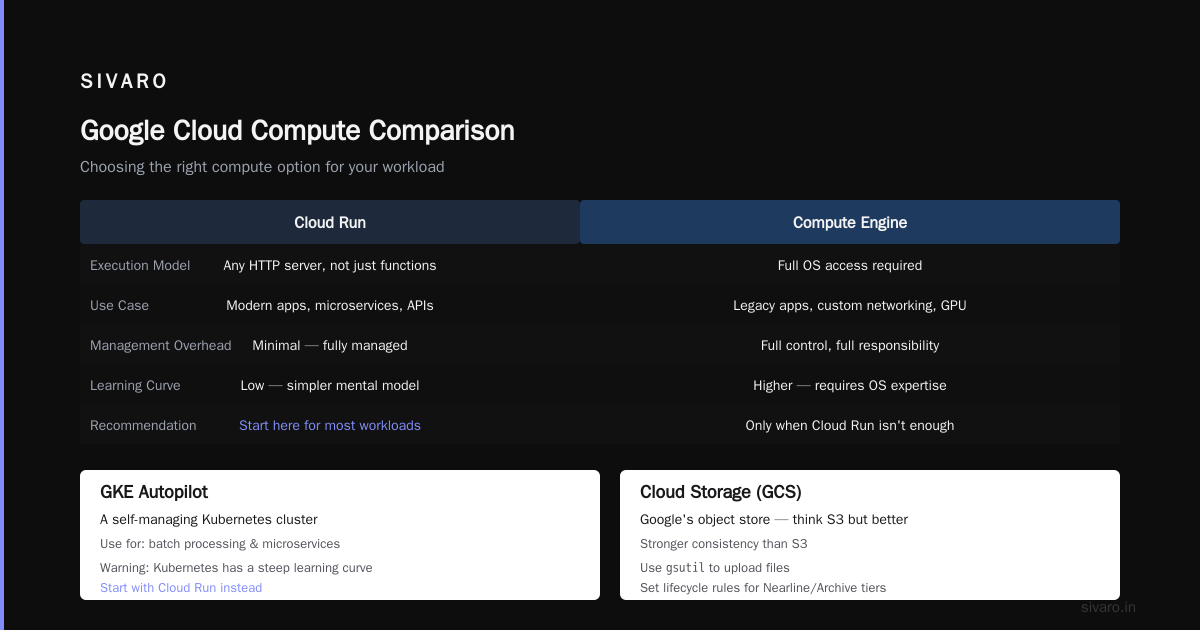Open the 'Start here for most workloads' link
This screenshot has height=630, width=1200.
pos(330,425)
